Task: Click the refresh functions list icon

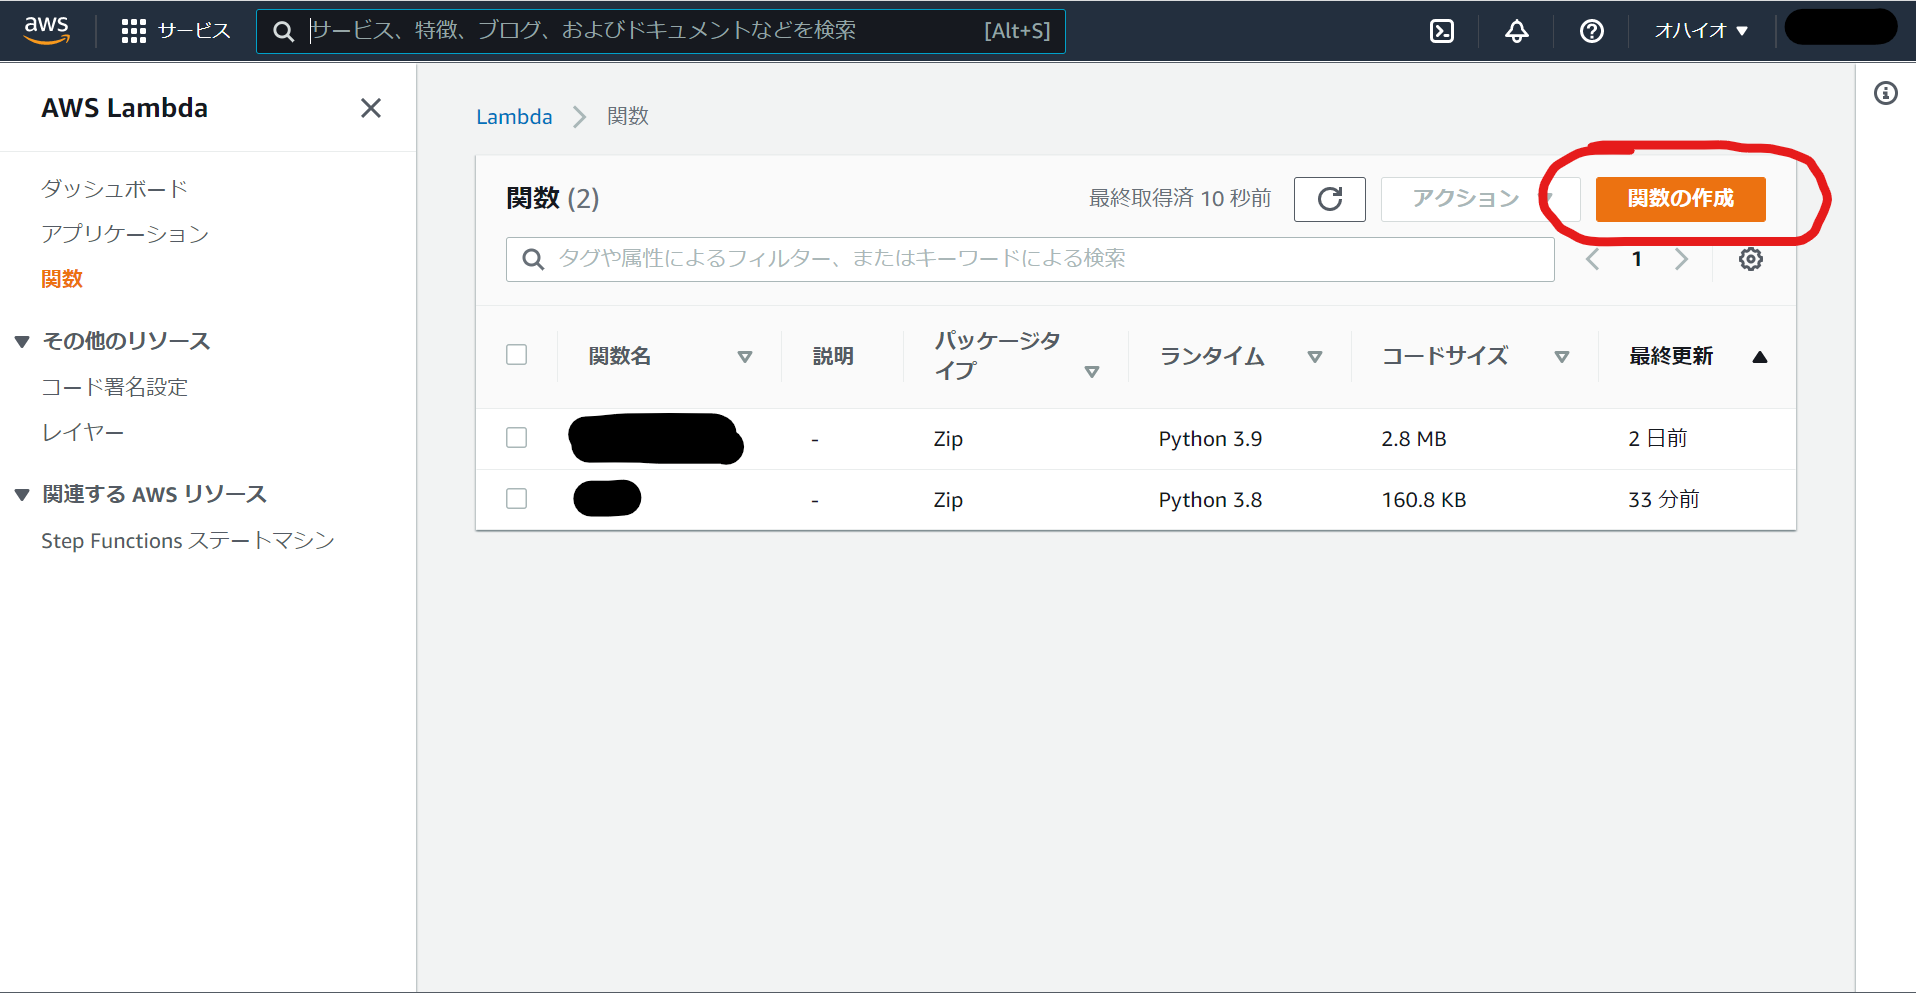Action: tap(1330, 199)
